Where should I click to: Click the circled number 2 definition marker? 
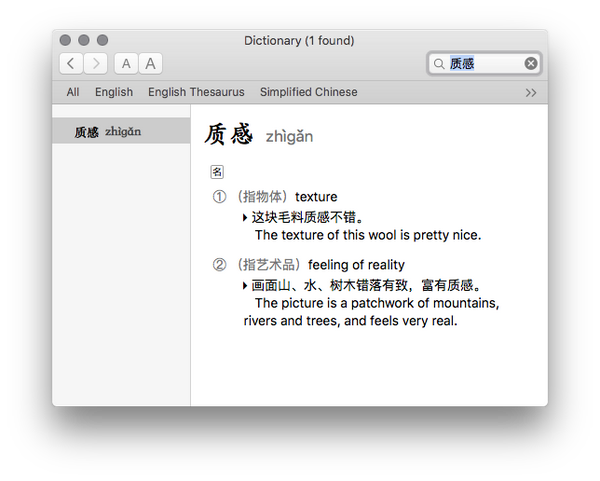[219, 264]
